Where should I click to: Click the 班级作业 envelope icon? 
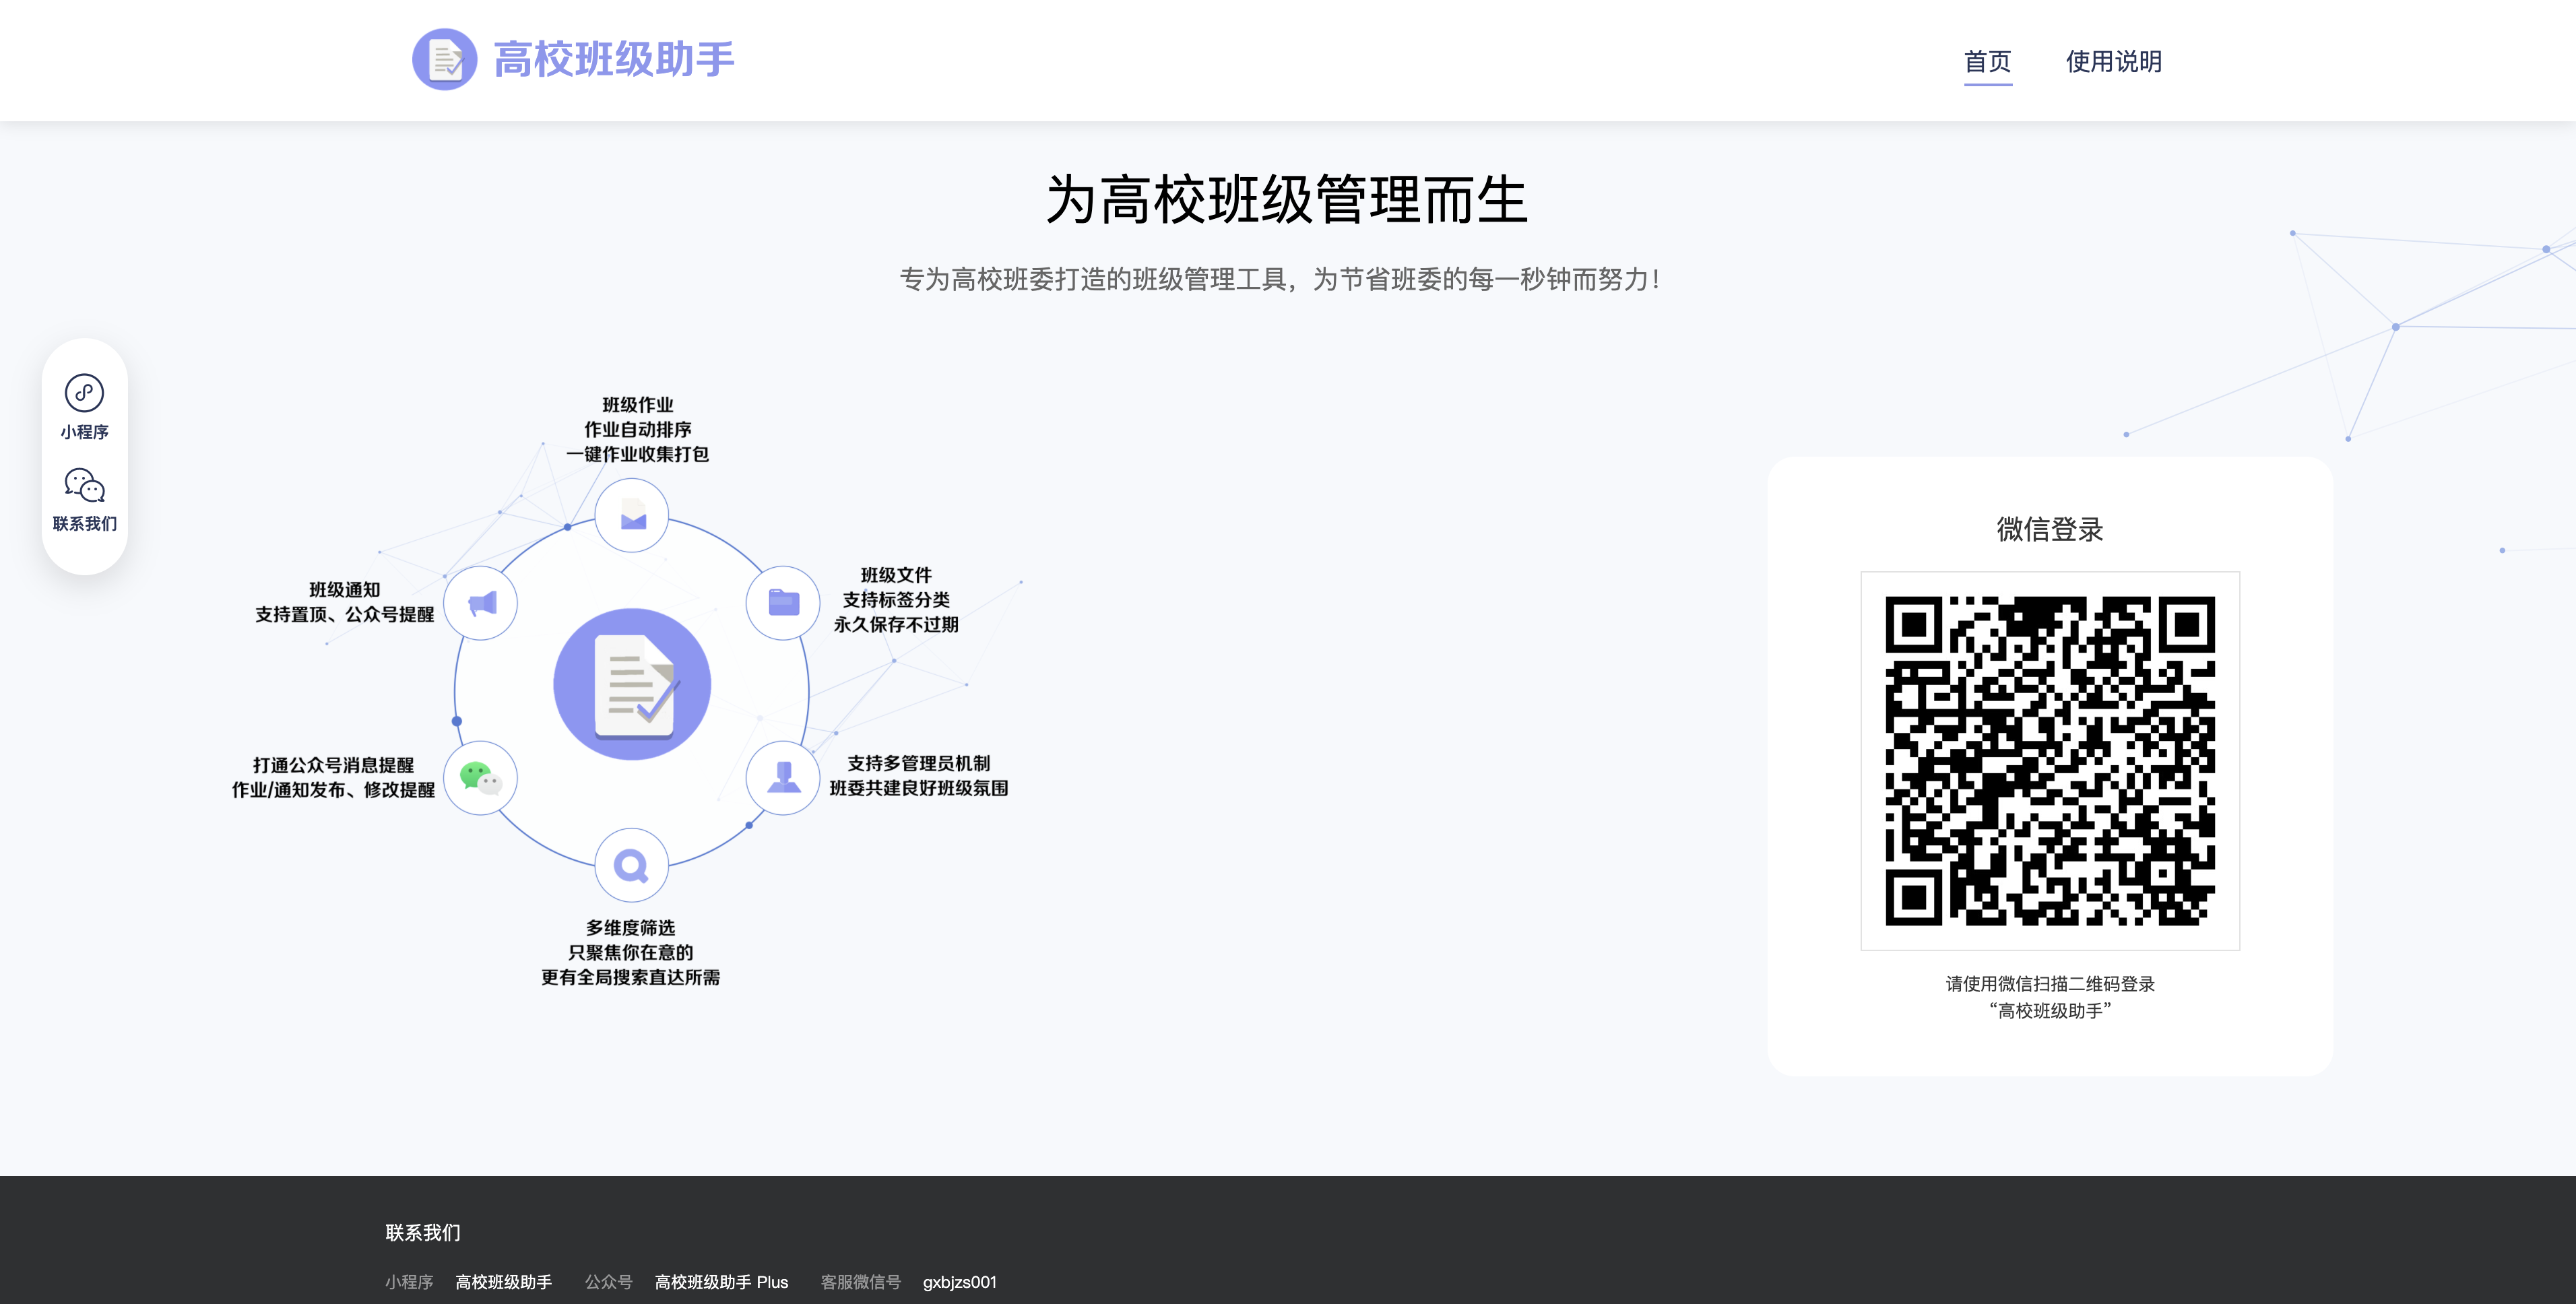632,516
